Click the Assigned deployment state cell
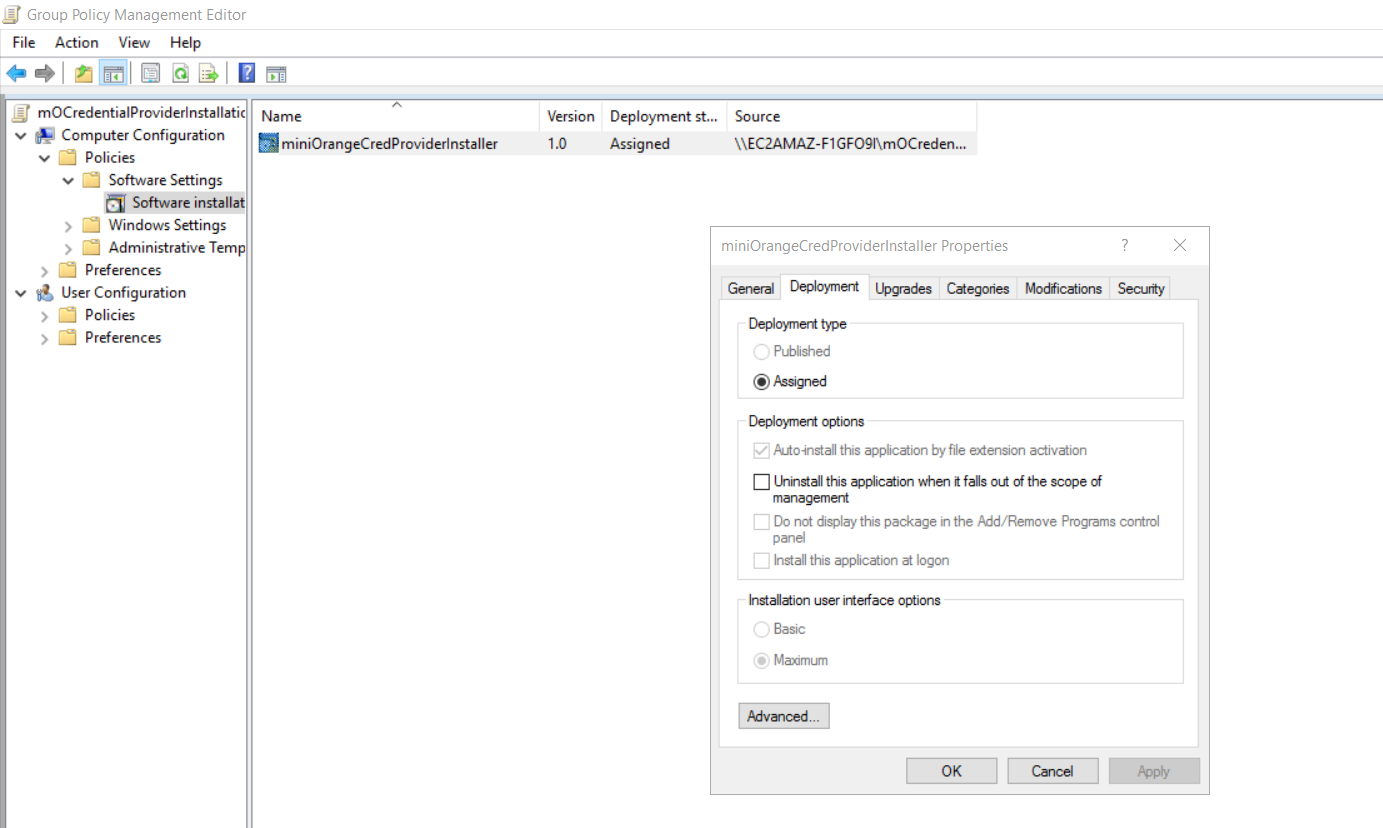 point(640,143)
